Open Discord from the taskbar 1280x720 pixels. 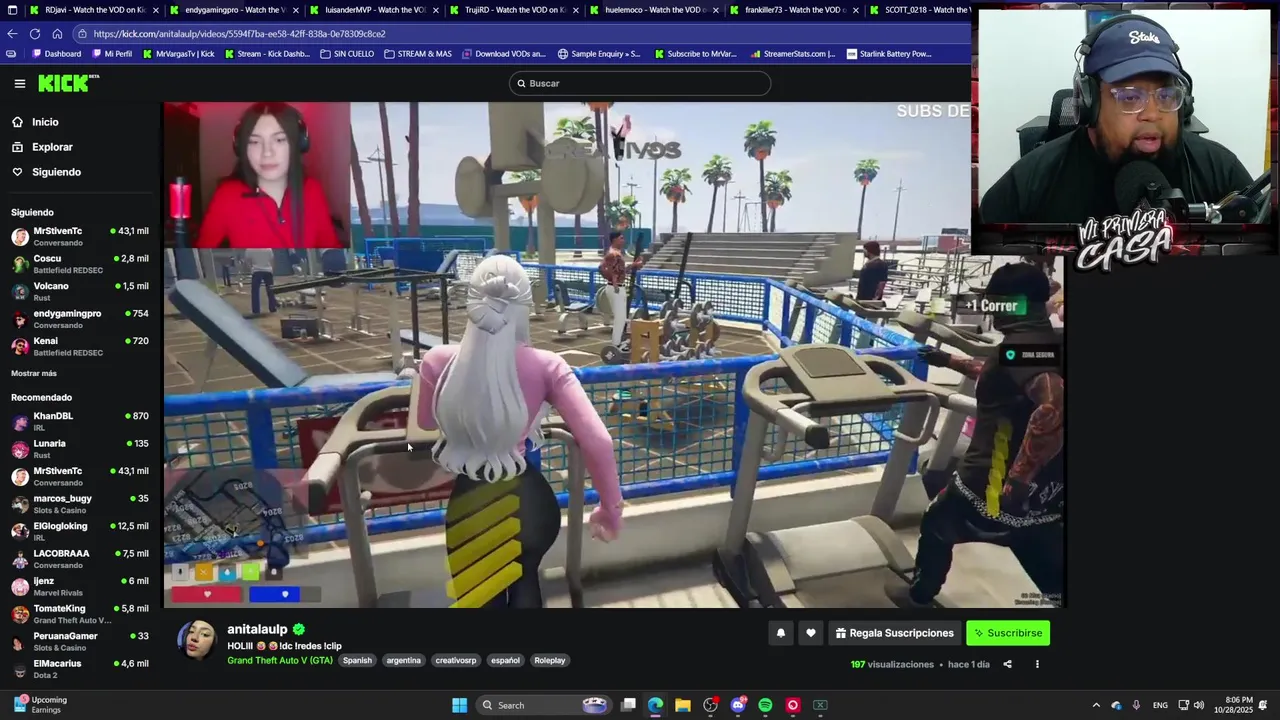pos(738,705)
